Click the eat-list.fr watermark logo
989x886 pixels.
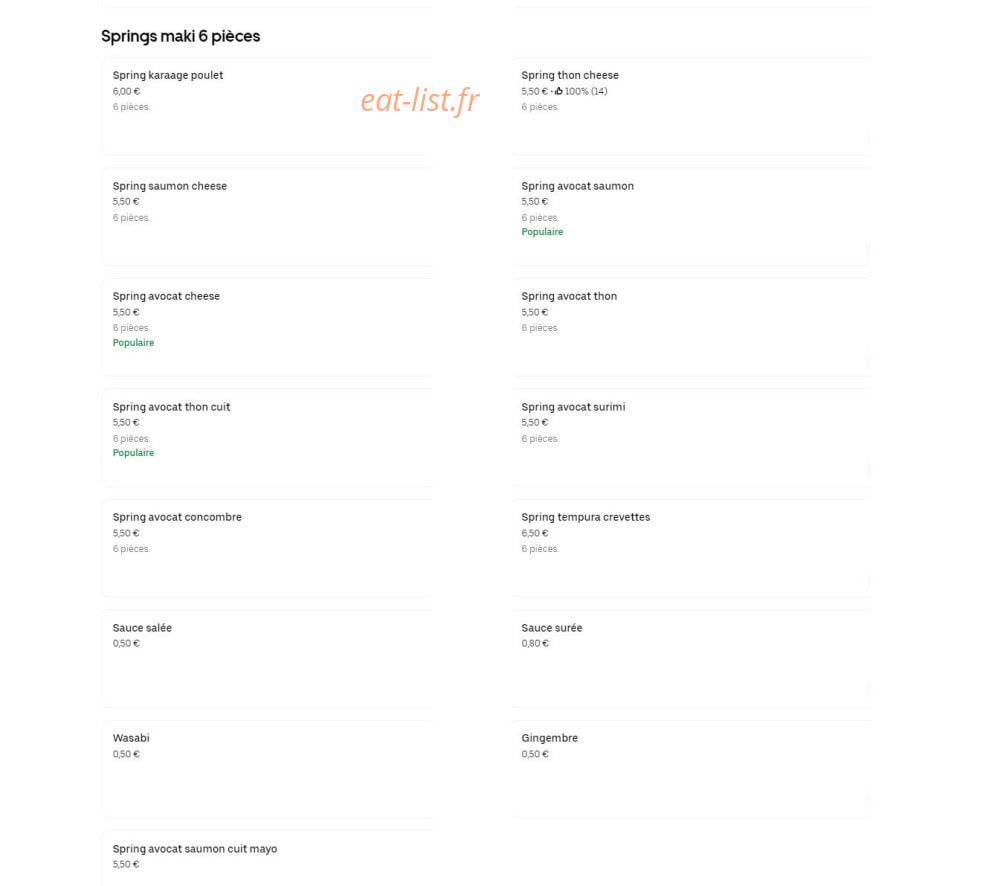pos(419,101)
